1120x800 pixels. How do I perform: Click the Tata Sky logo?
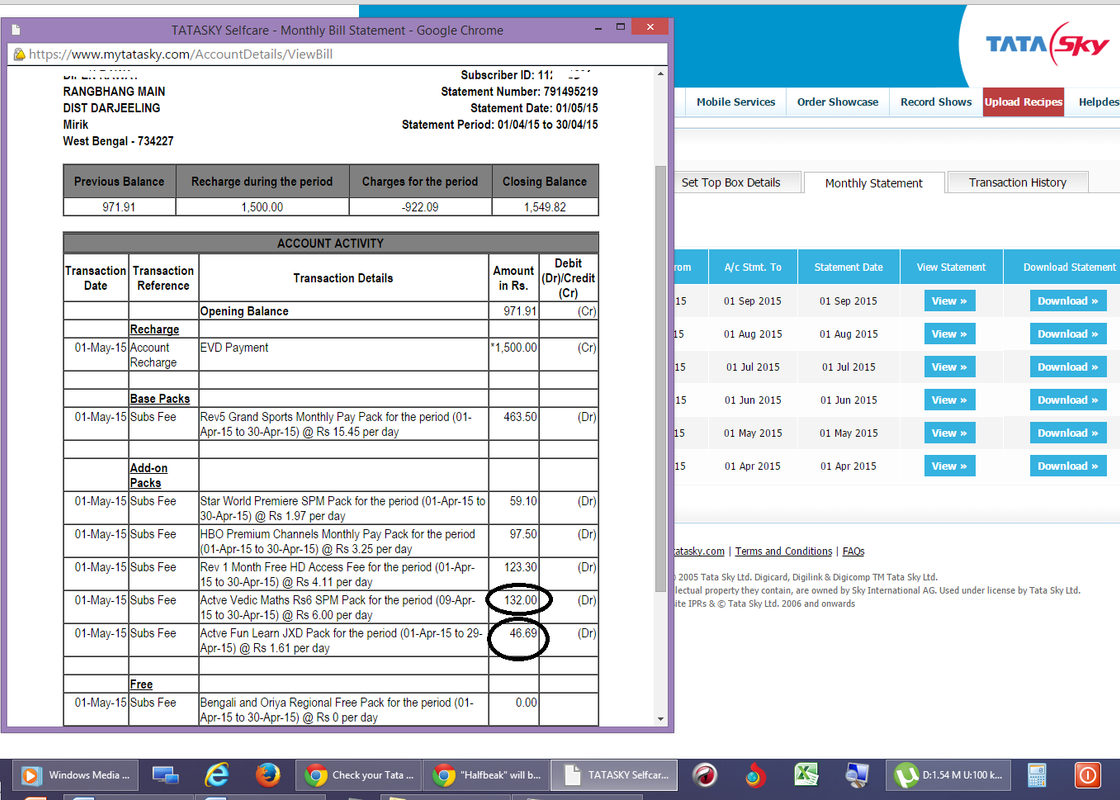pyautogui.click(x=1046, y=44)
